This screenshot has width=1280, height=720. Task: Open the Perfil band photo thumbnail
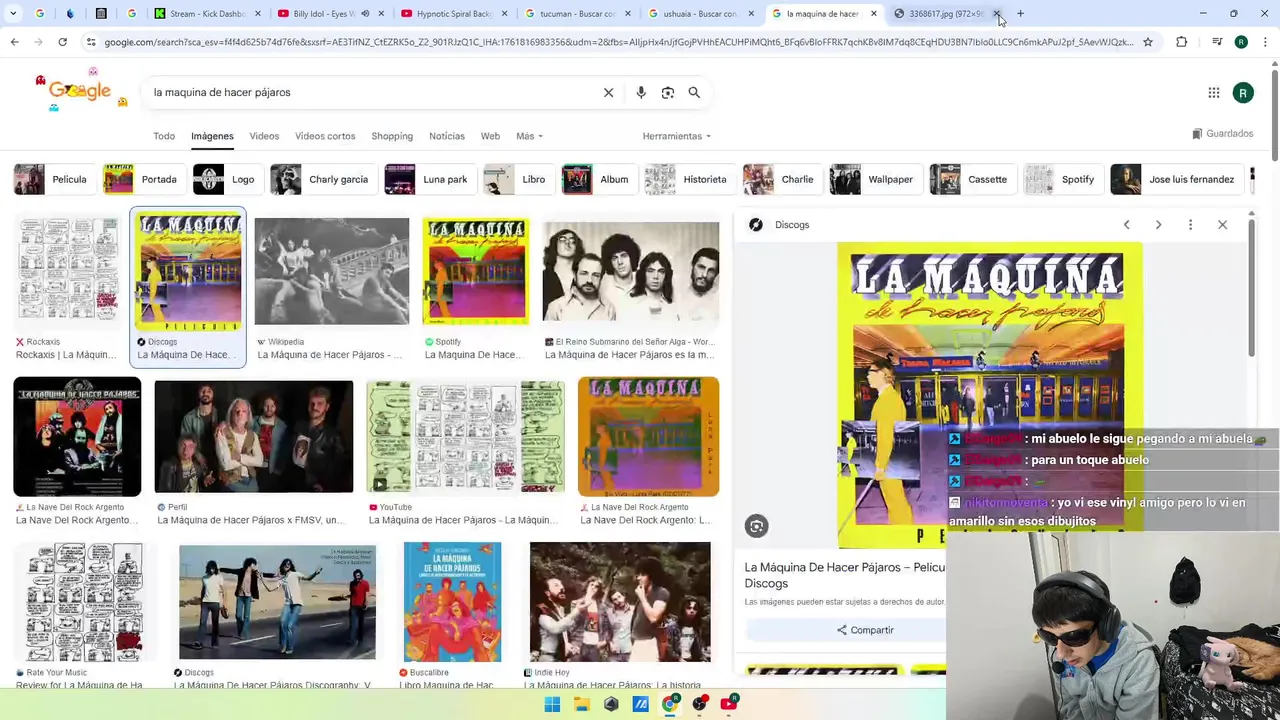point(254,437)
